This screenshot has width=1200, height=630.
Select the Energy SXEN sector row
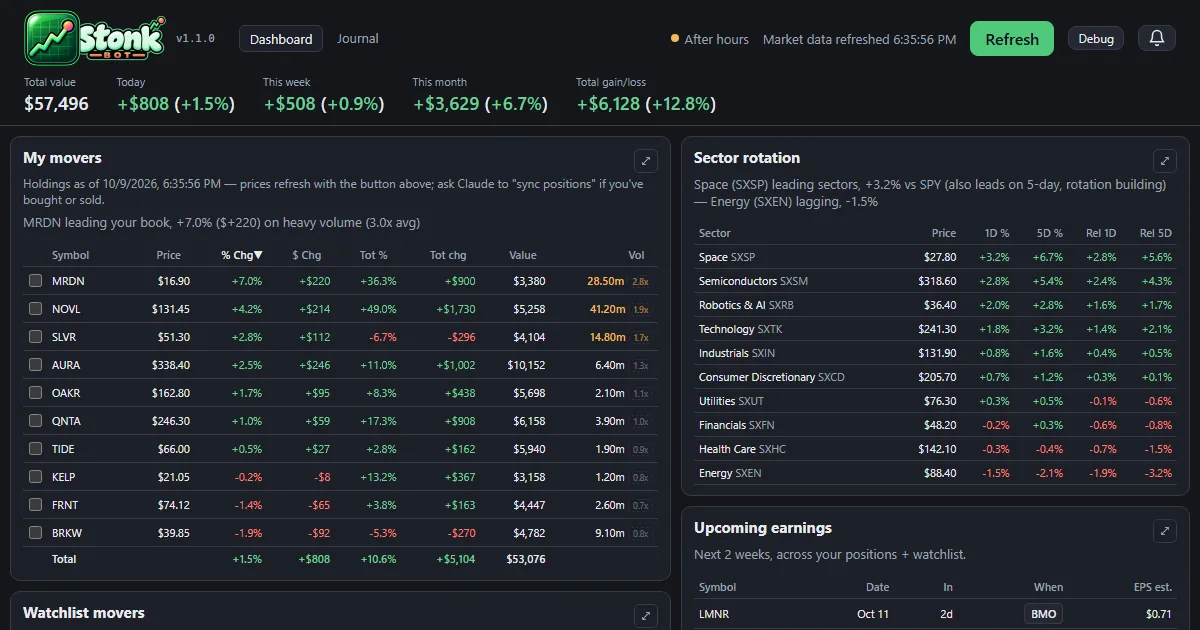click(935, 473)
